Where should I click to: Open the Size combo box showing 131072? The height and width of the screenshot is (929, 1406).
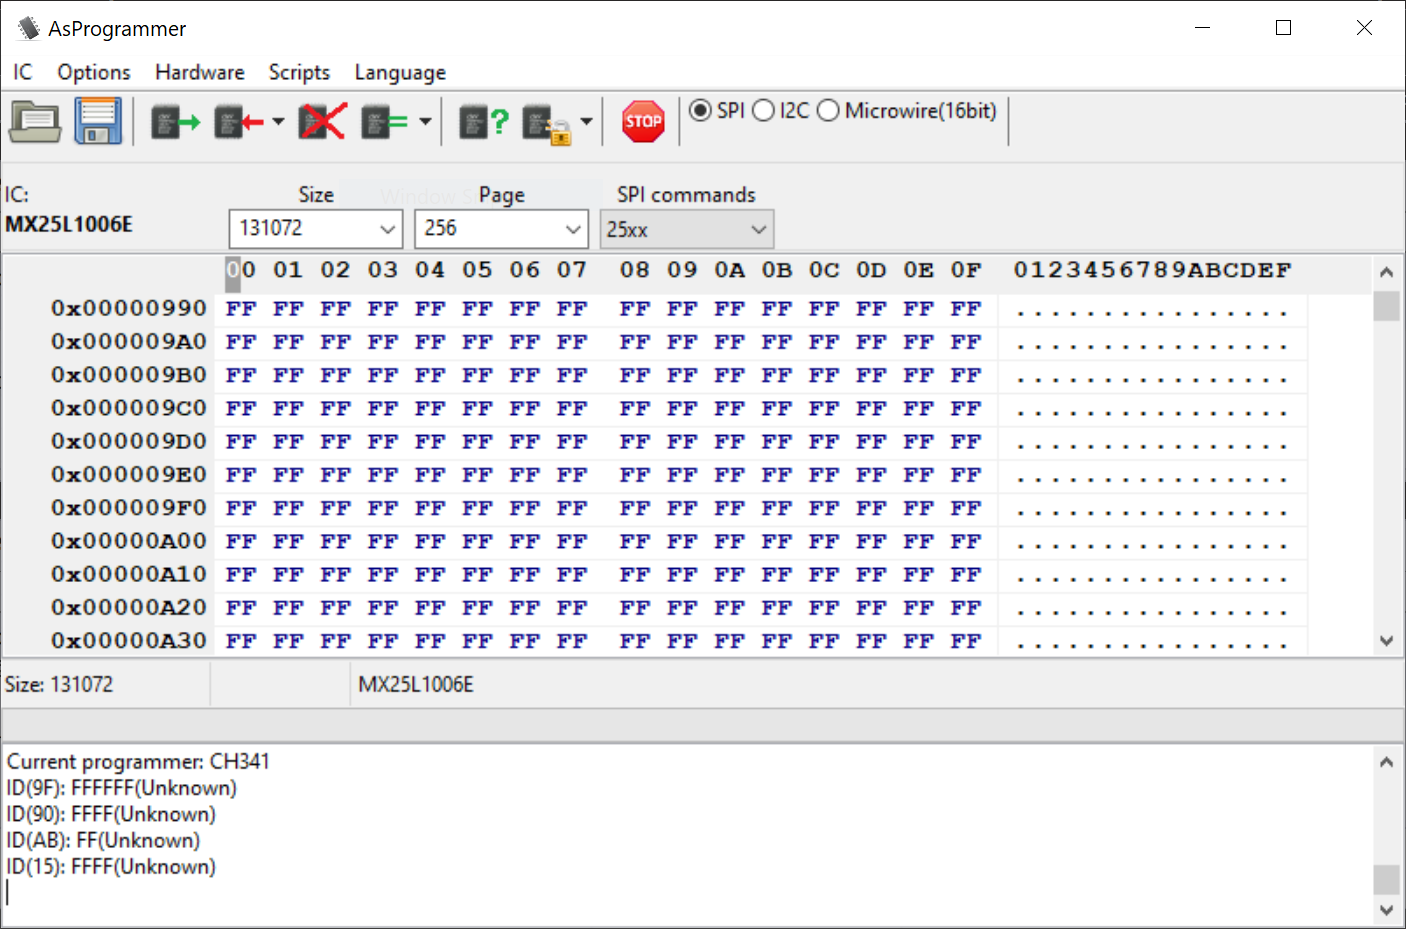click(316, 229)
